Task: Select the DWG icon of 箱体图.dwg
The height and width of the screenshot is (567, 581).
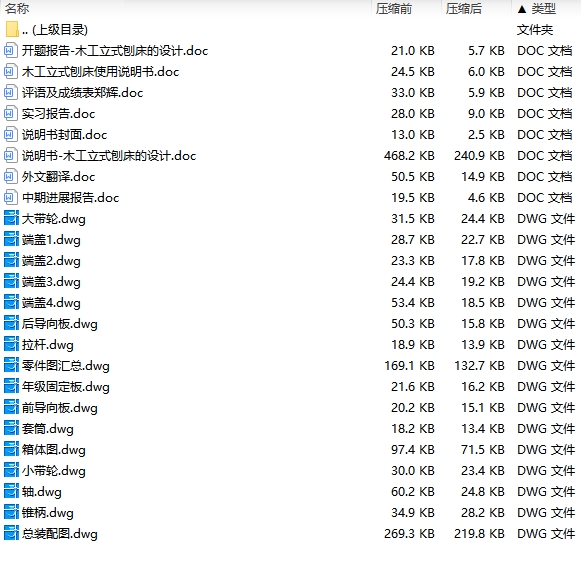Action: tap(11, 450)
